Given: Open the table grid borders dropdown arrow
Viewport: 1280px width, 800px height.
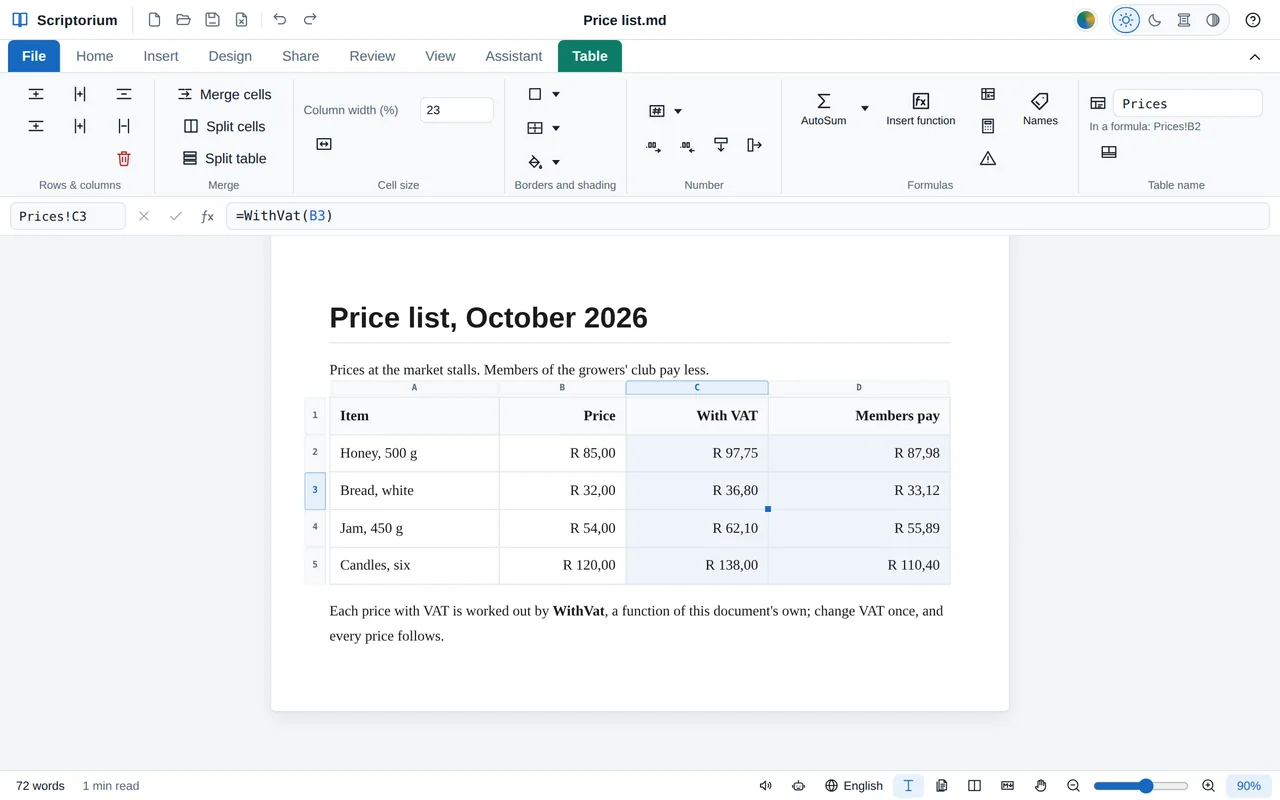Looking at the screenshot, I should tap(556, 128).
